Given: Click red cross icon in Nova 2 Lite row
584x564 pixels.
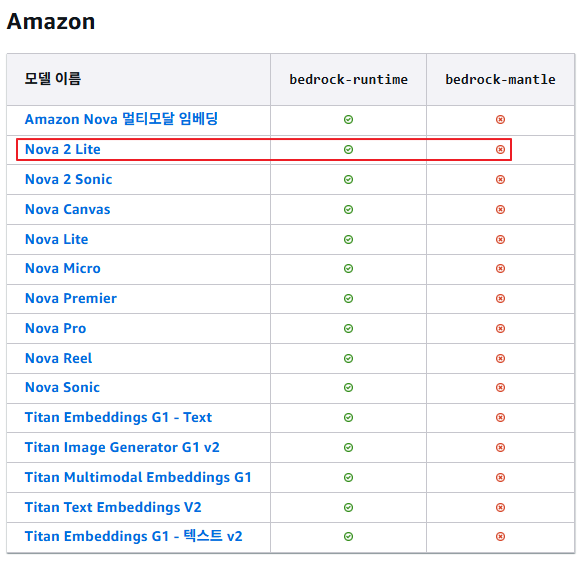Looking at the screenshot, I should [x=500, y=149].
